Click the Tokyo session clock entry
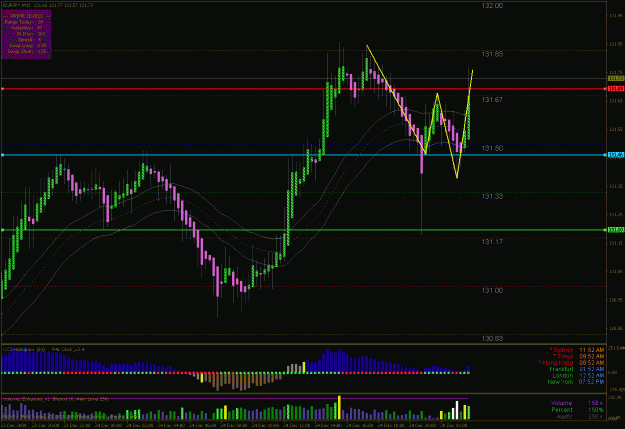 578,356
